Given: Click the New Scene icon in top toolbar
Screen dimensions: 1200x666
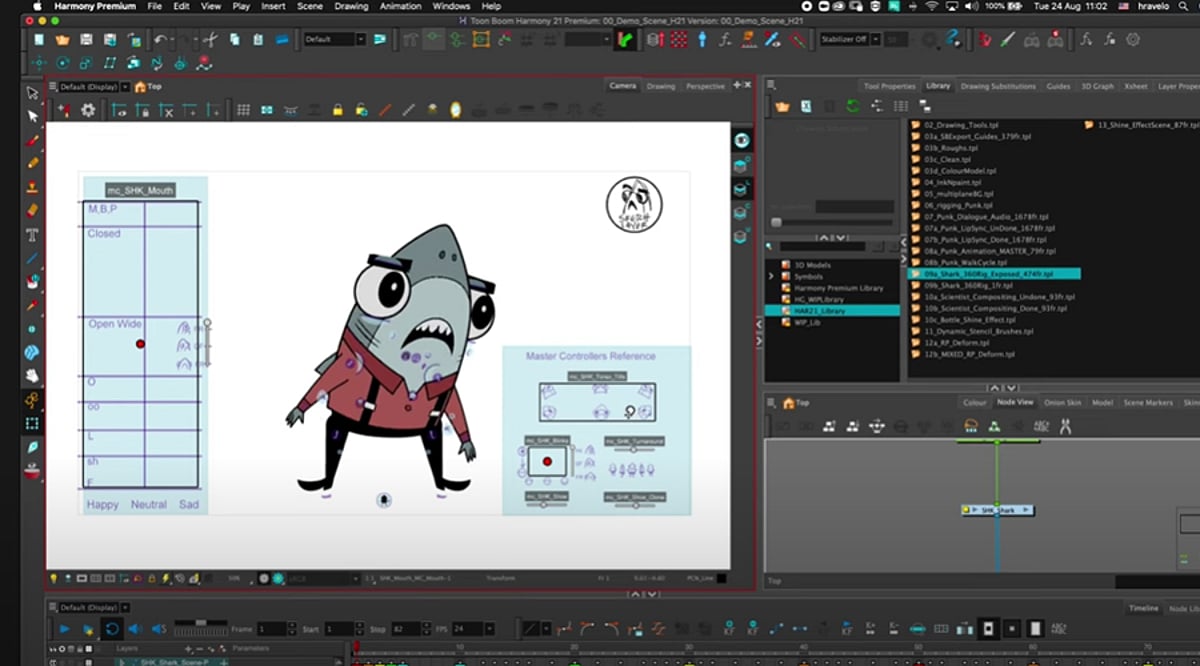Looking at the screenshot, I should 39,40.
